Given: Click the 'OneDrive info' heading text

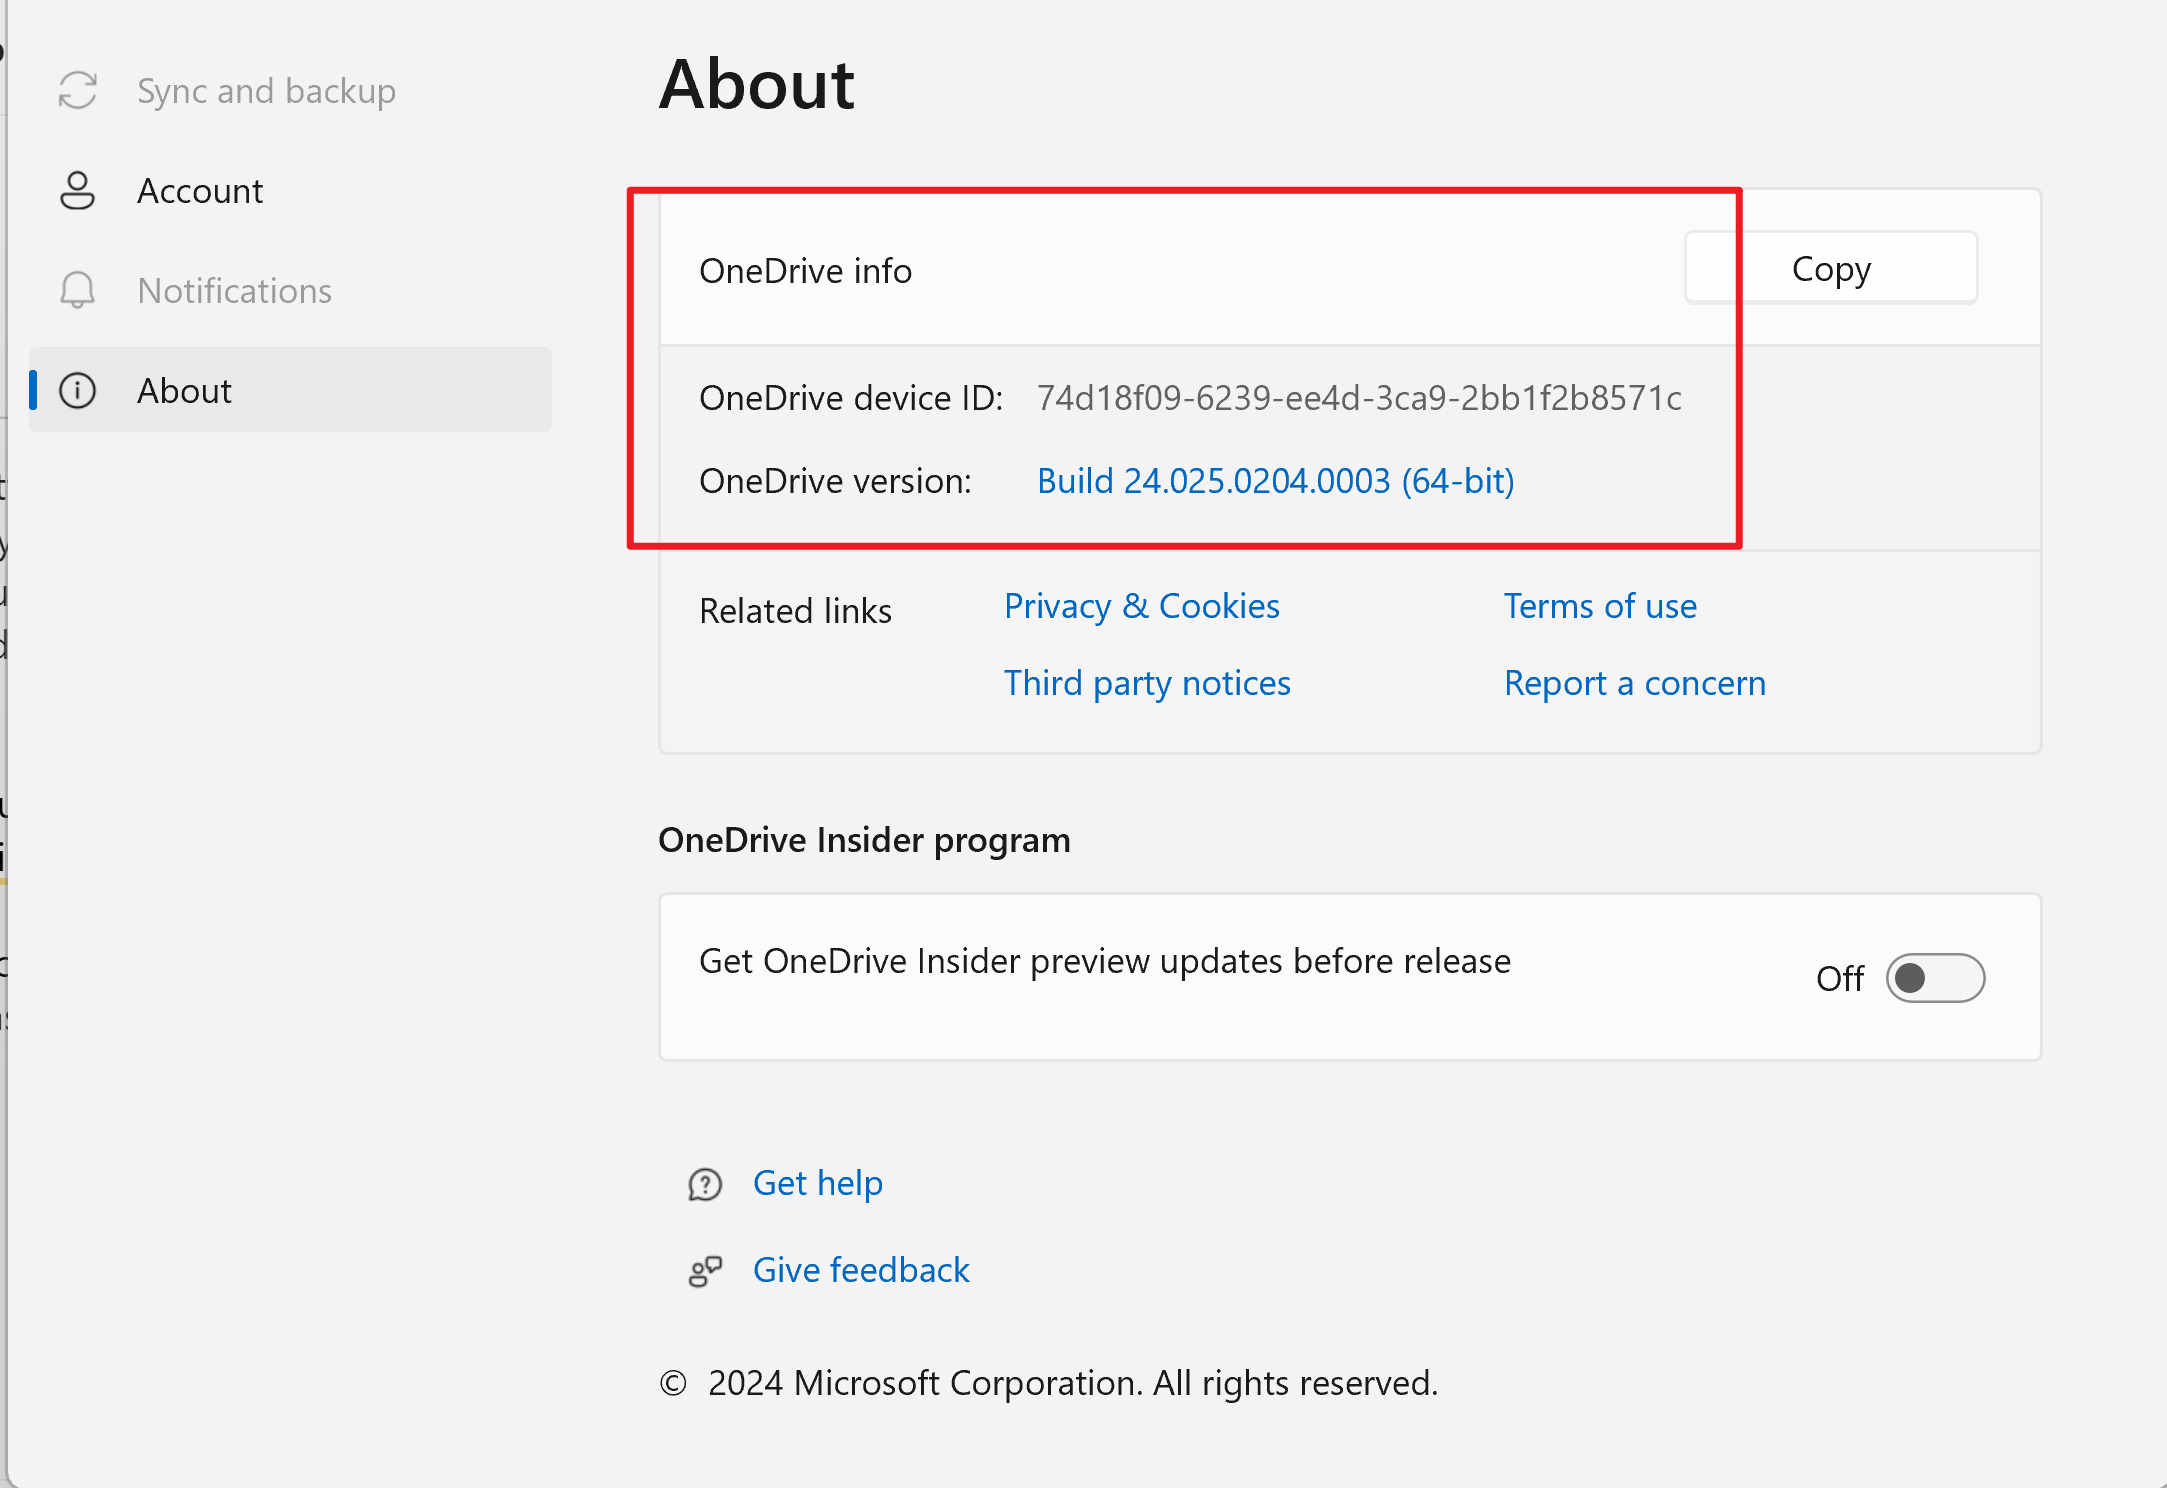Looking at the screenshot, I should point(805,271).
